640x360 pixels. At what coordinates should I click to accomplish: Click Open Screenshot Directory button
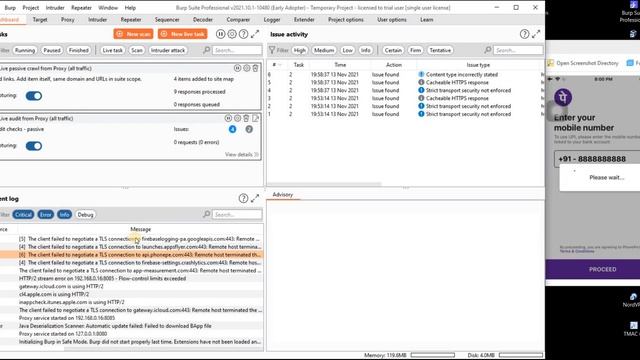pos(583,63)
